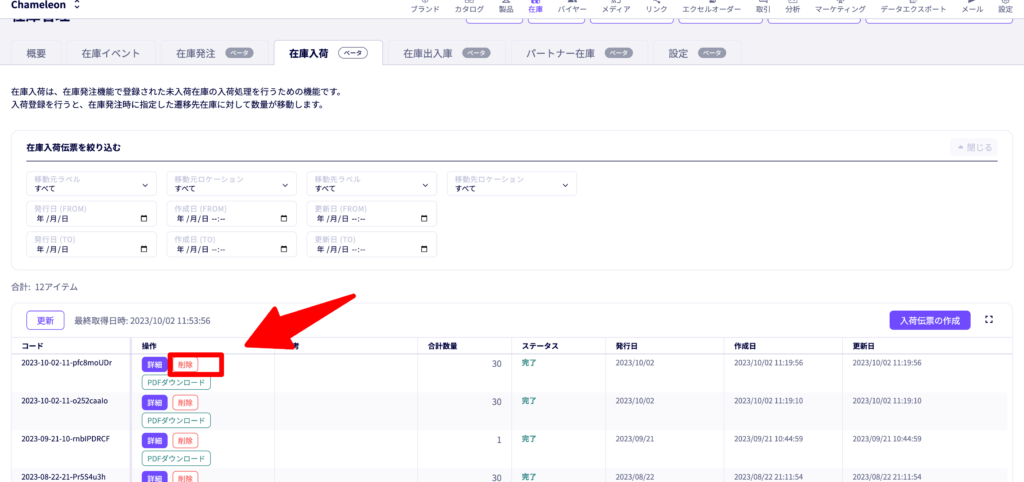
Task: Open the 設定 beta tab
Action: coord(697,54)
